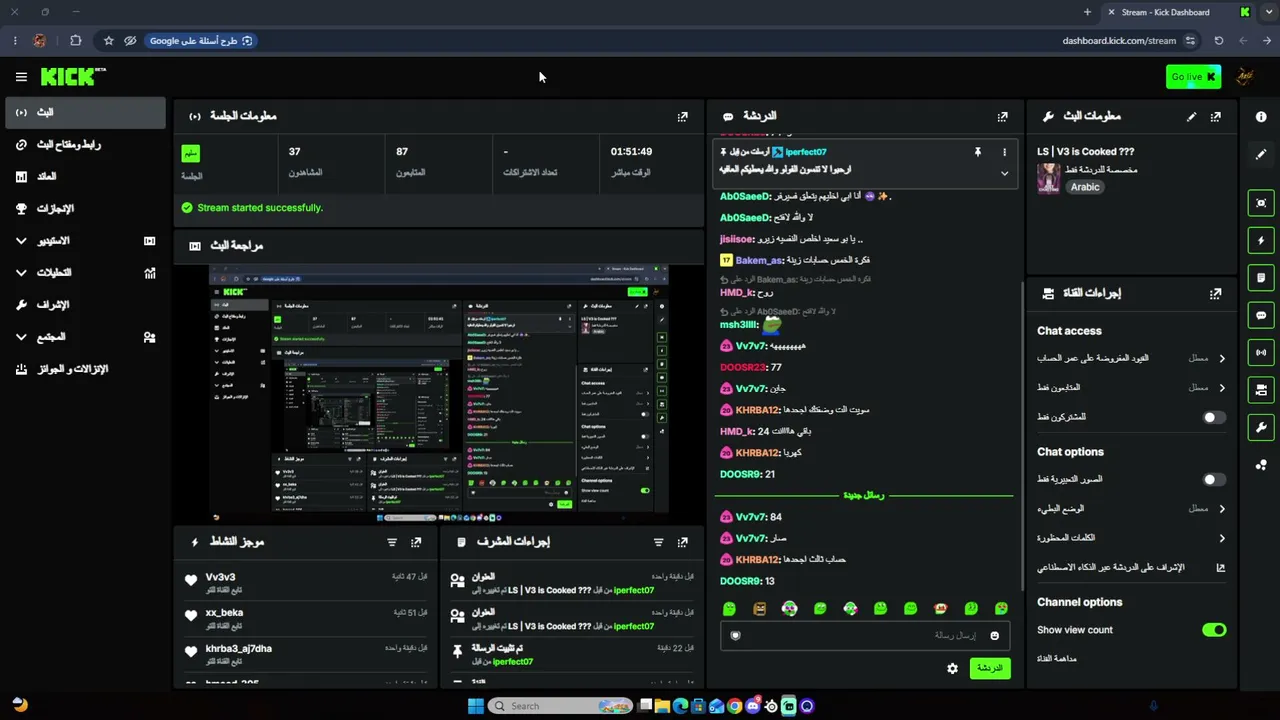Open the info icon in right sidebar
The width and height of the screenshot is (1280, 720).
(1261, 116)
